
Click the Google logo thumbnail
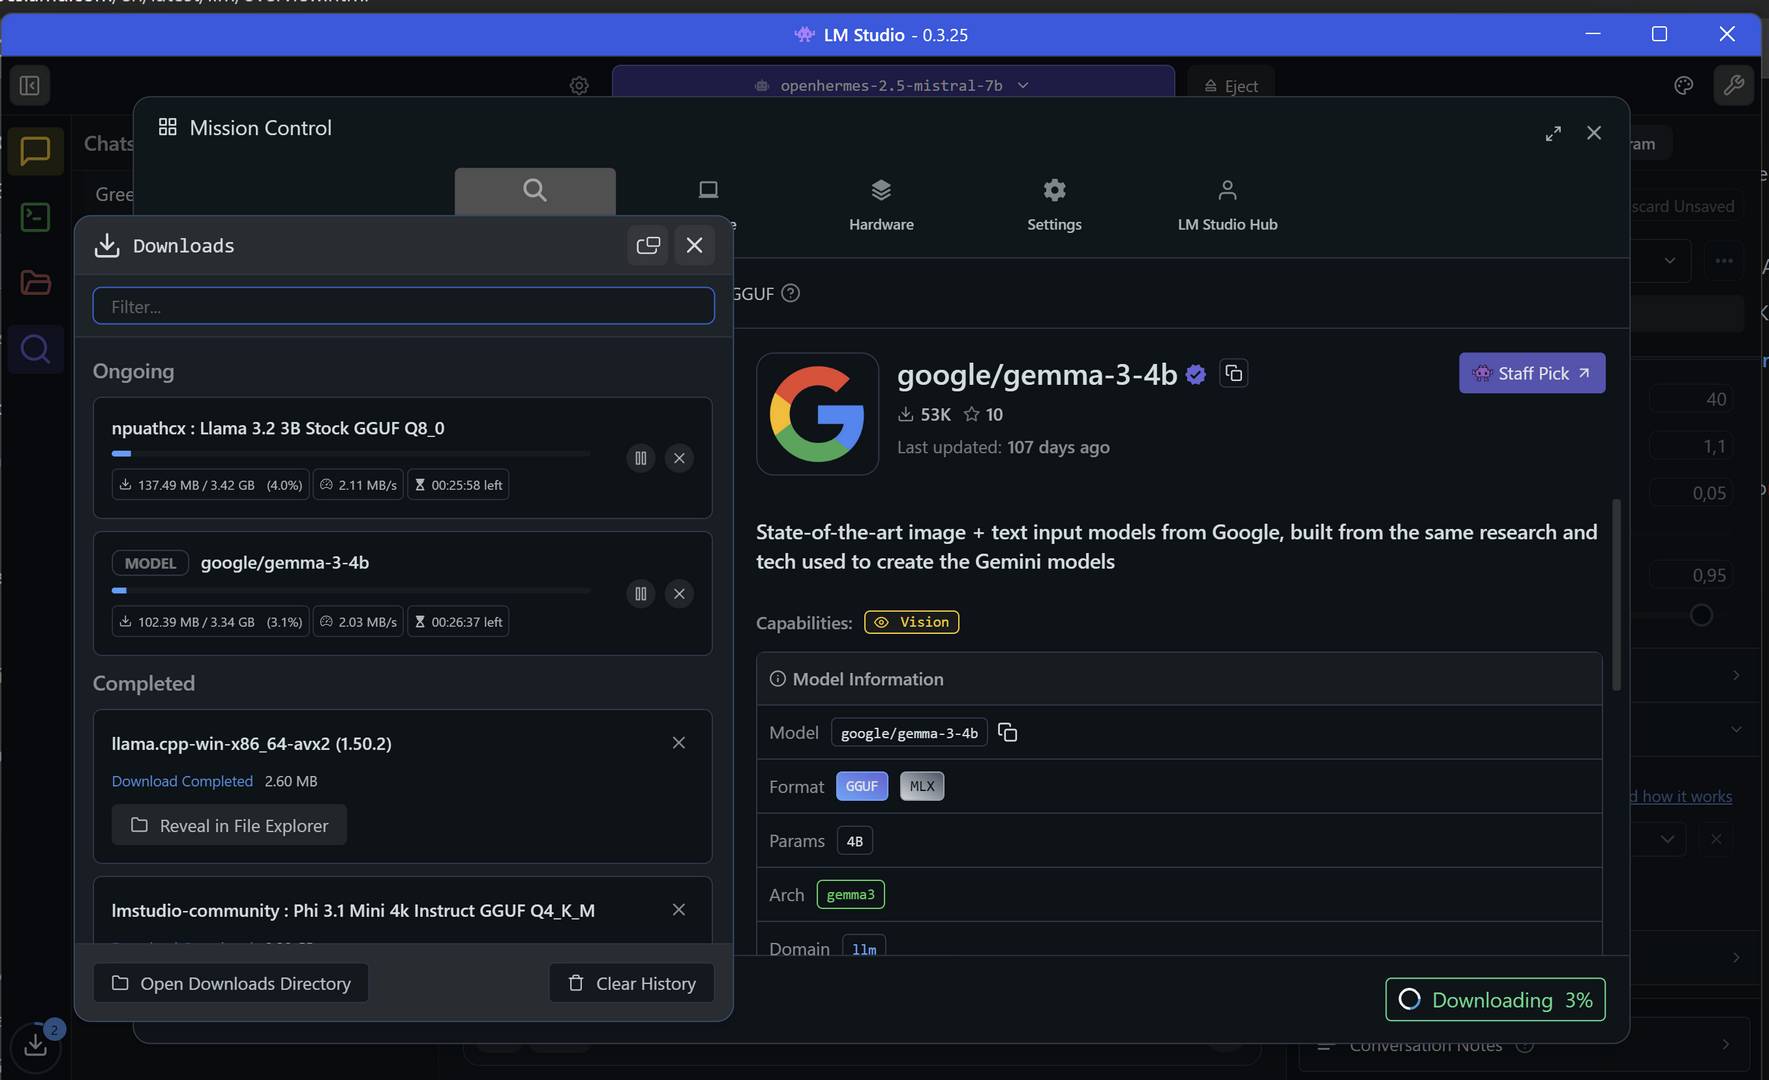click(817, 414)
